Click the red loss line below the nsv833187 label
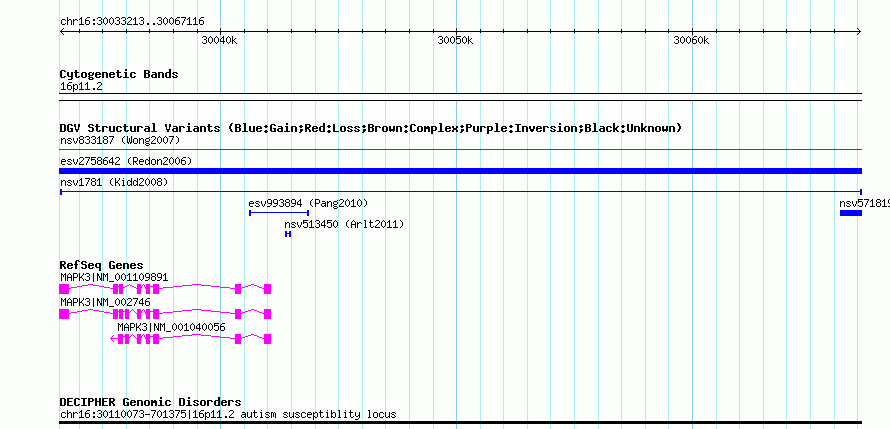 click(461, 150)
